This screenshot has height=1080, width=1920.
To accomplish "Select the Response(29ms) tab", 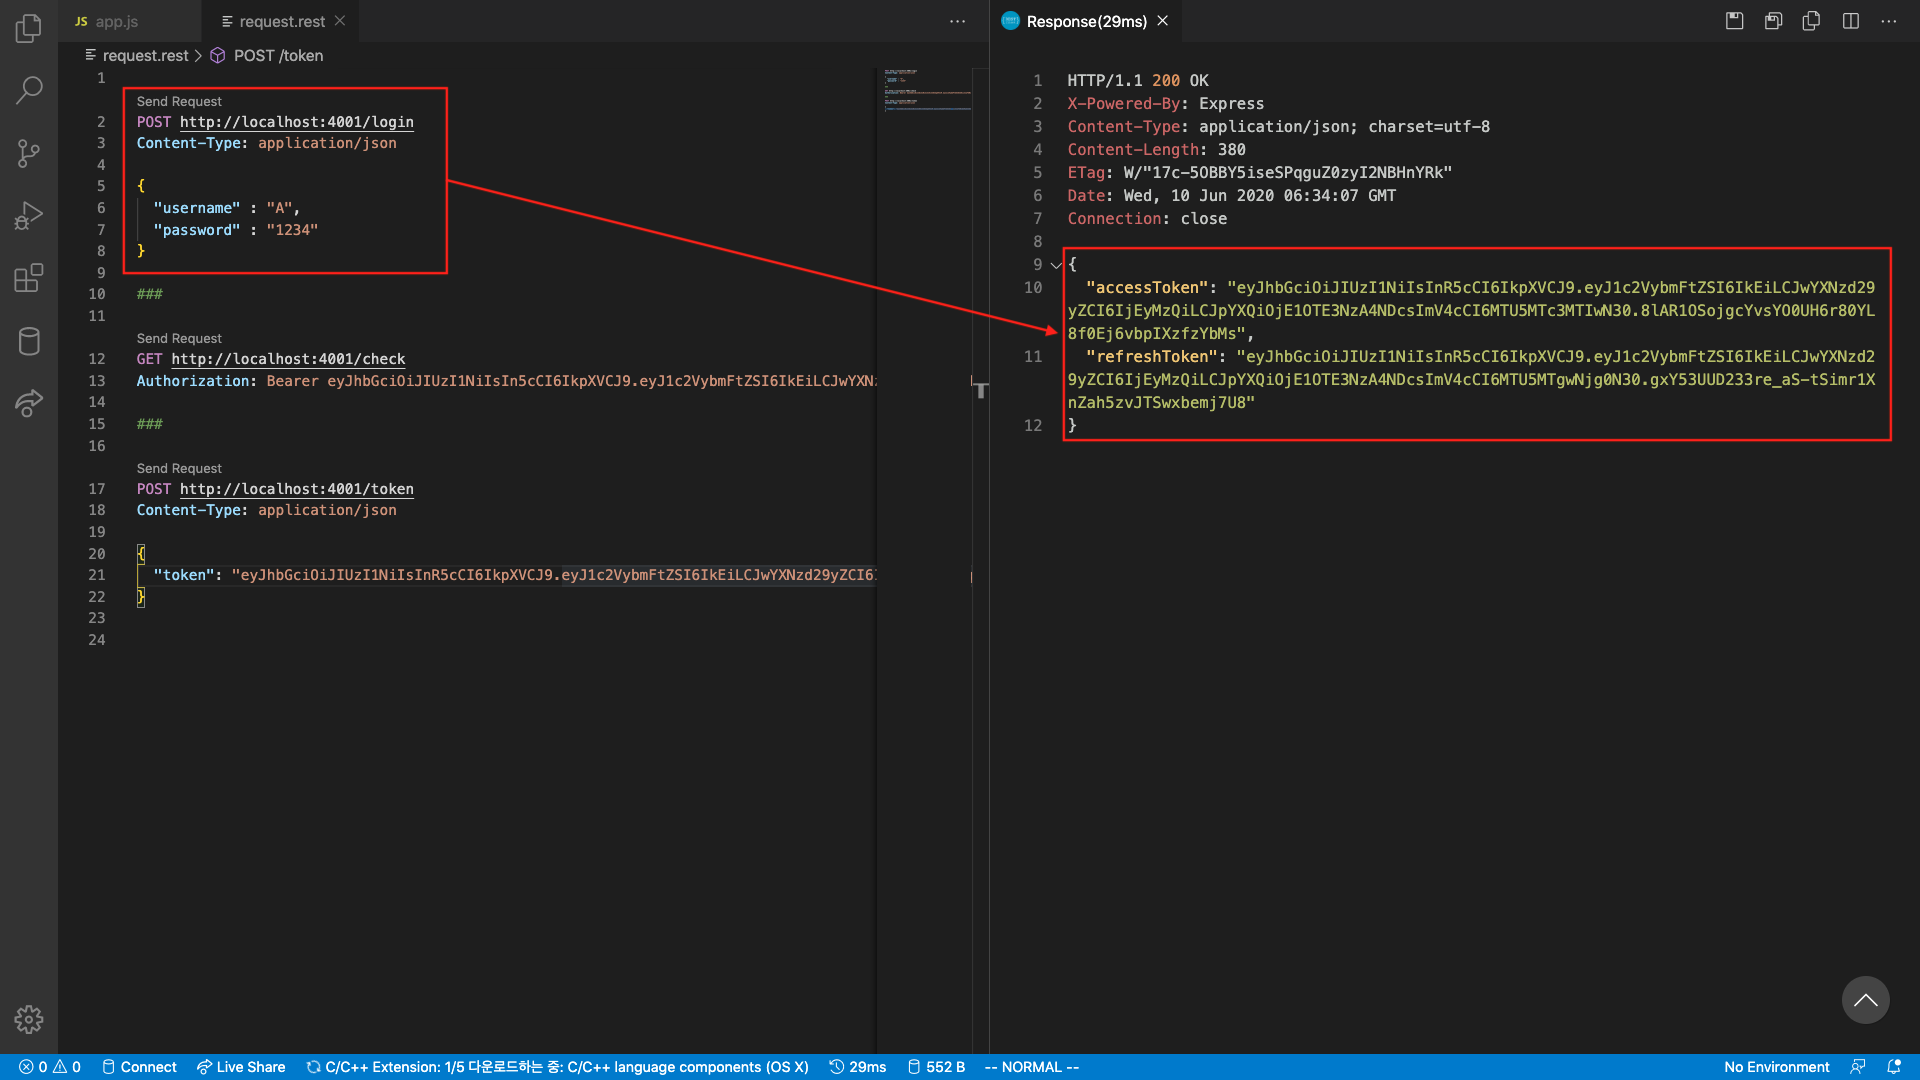I will [1086, 21].
